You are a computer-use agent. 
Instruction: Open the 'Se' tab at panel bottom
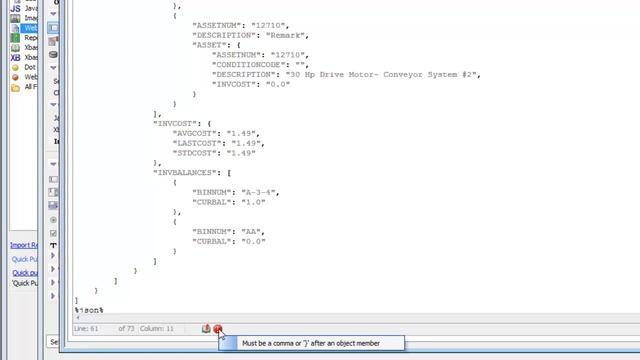(54, 342)
